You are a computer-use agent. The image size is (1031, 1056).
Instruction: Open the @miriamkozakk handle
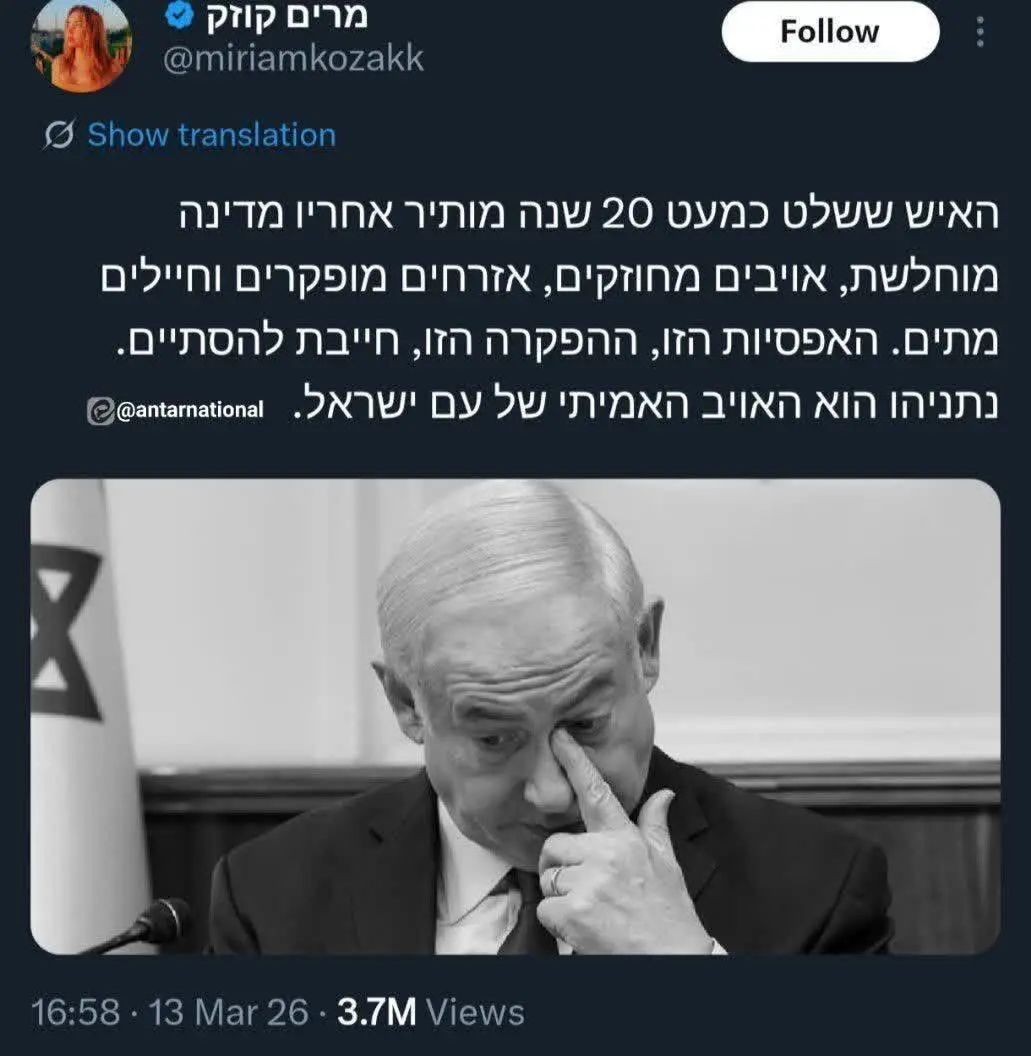coord(294,59)
